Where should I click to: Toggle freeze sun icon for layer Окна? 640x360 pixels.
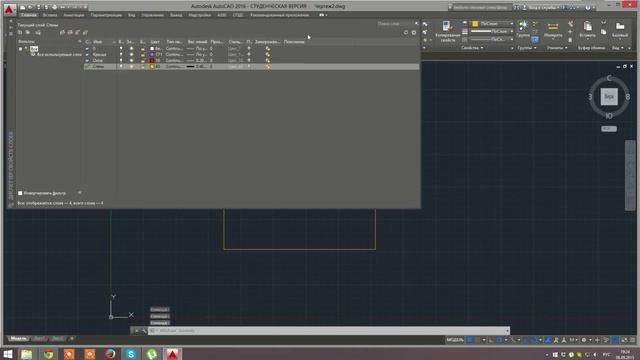click(x=131, y=60)
